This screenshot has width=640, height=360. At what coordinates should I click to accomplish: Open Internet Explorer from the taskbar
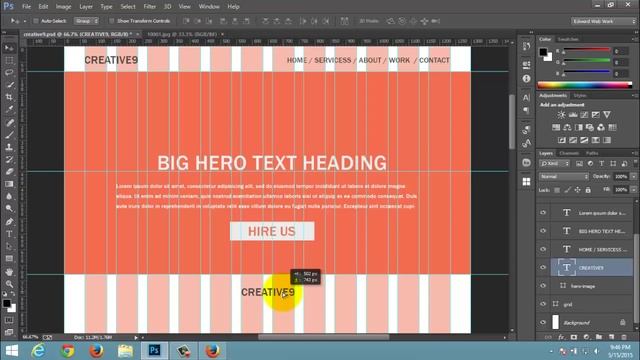[x=39, y=351]
